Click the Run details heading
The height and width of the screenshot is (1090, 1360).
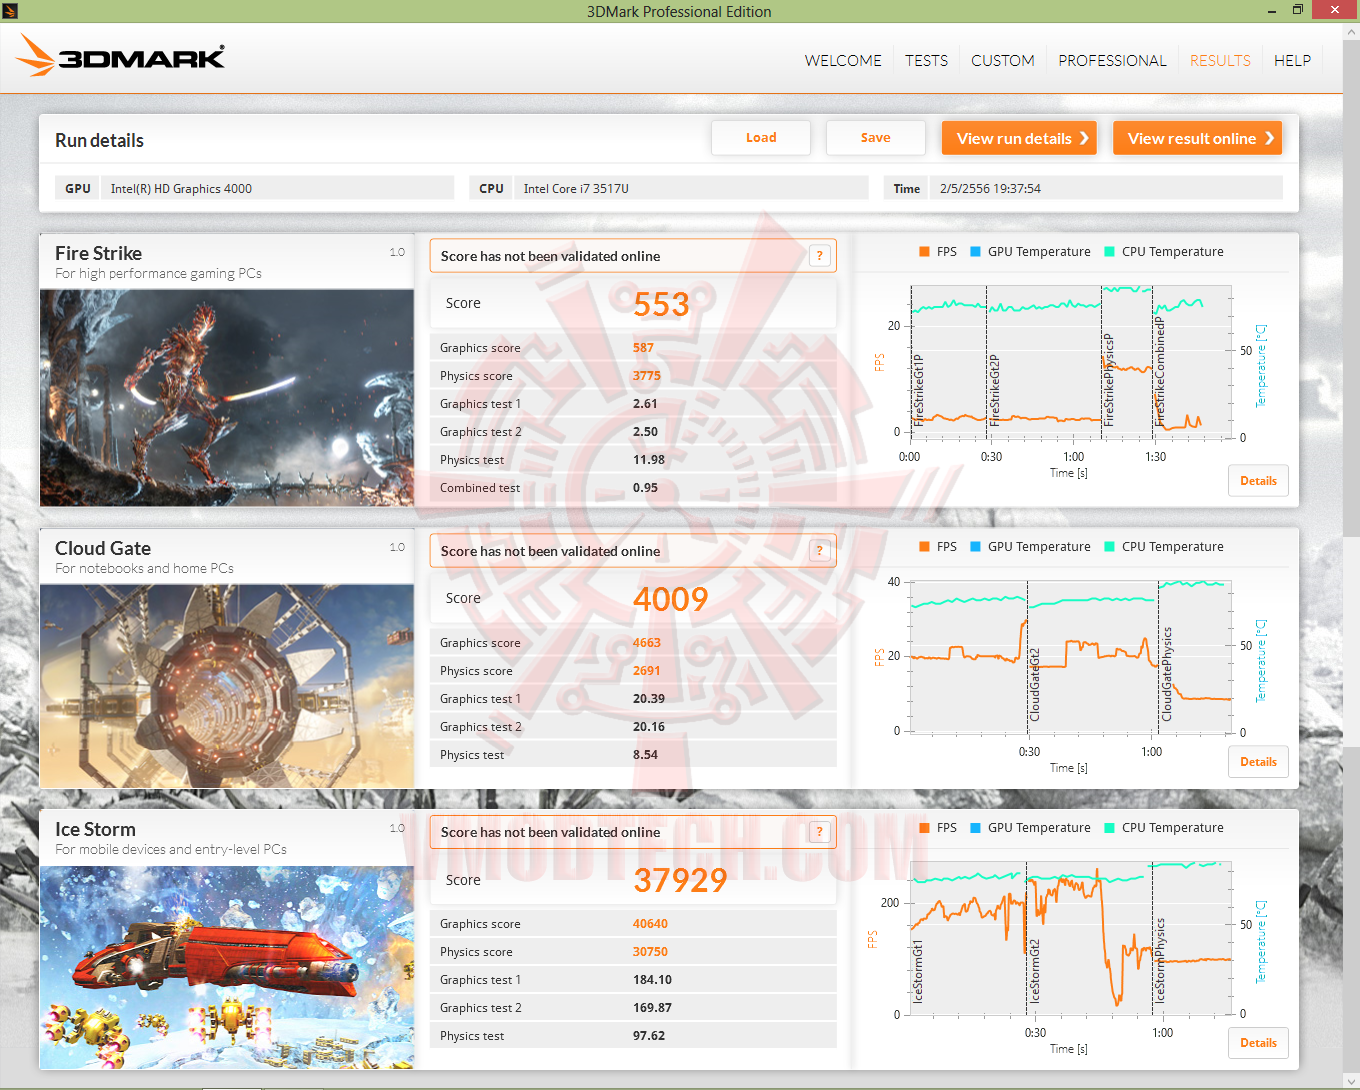(x=99, y=141)
